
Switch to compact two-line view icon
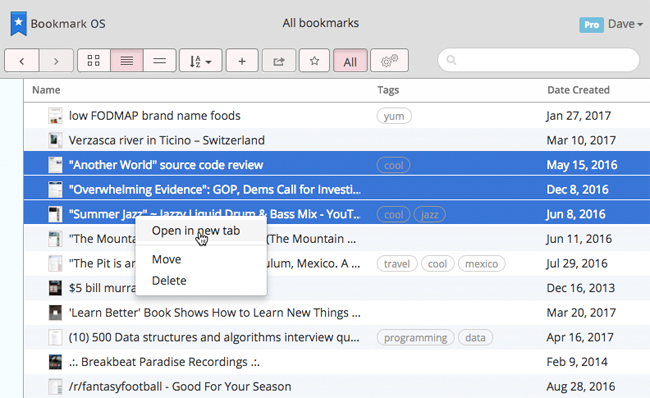coord(160,61)
